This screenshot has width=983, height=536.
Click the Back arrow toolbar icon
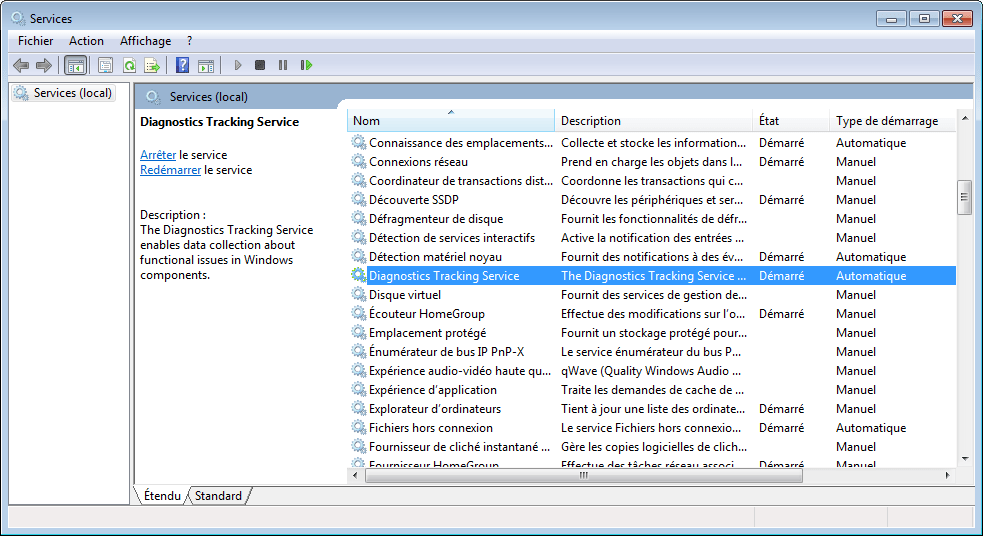(21, 65)
